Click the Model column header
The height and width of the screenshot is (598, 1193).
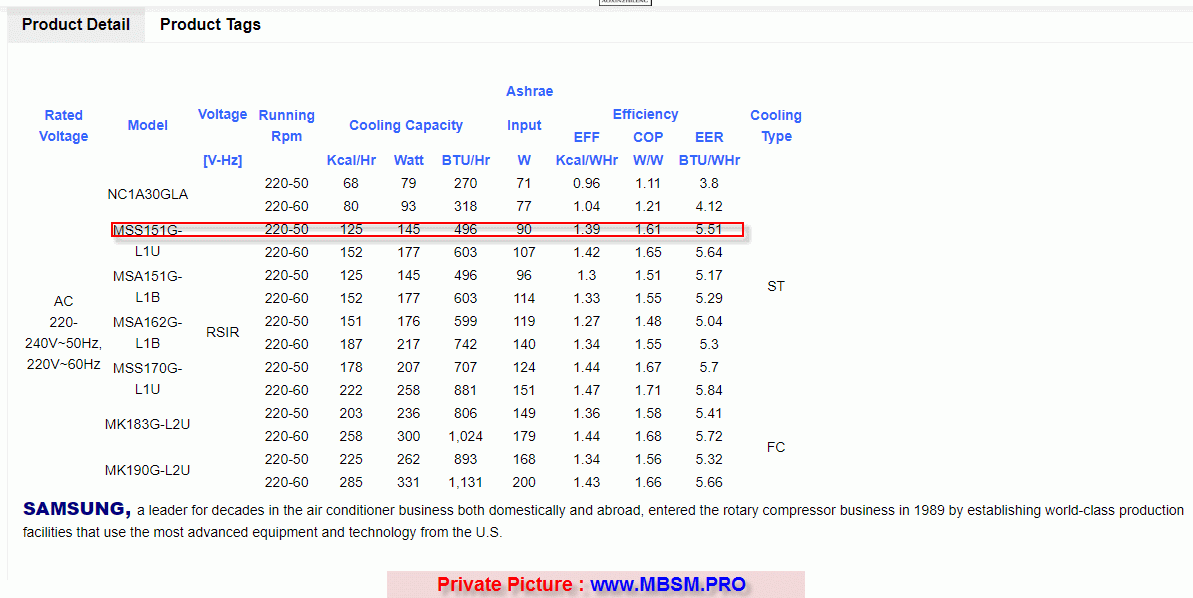[x=148, y=125]
